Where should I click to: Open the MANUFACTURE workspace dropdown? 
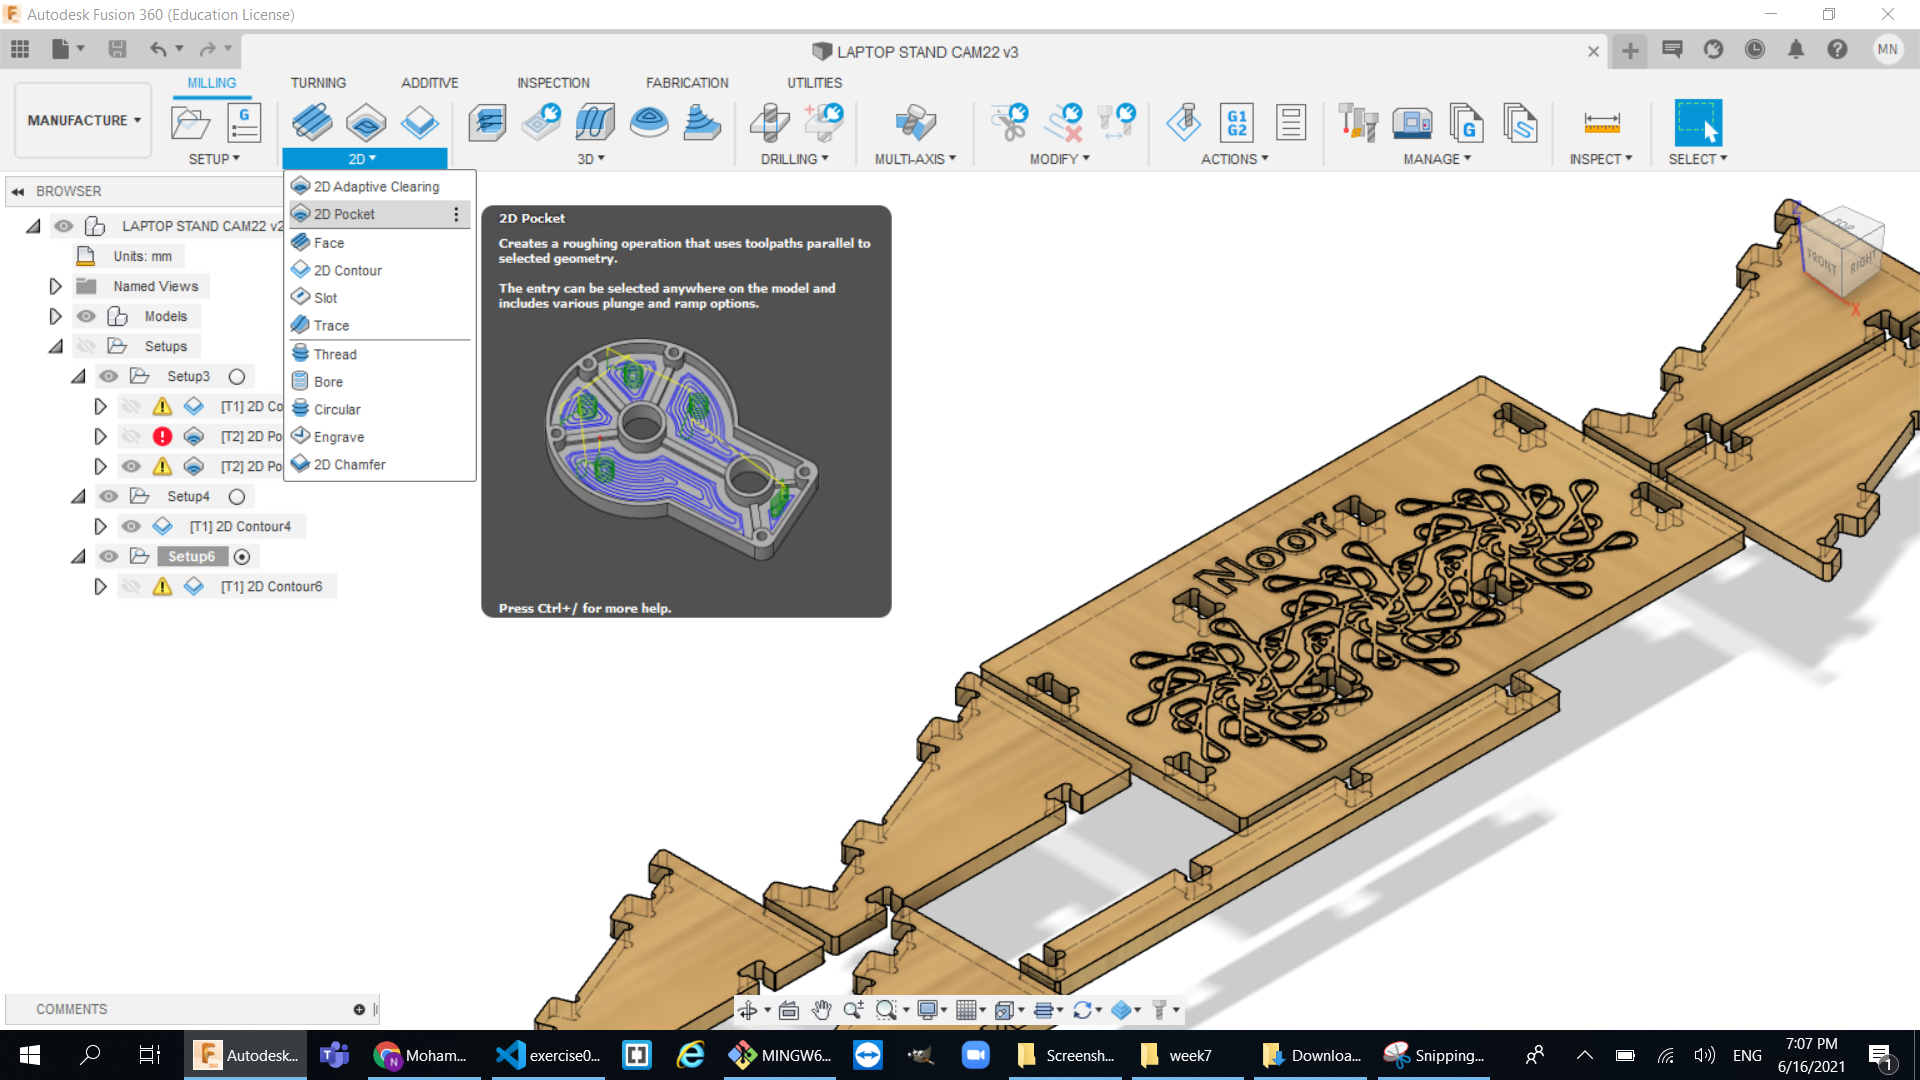point(84,120)
